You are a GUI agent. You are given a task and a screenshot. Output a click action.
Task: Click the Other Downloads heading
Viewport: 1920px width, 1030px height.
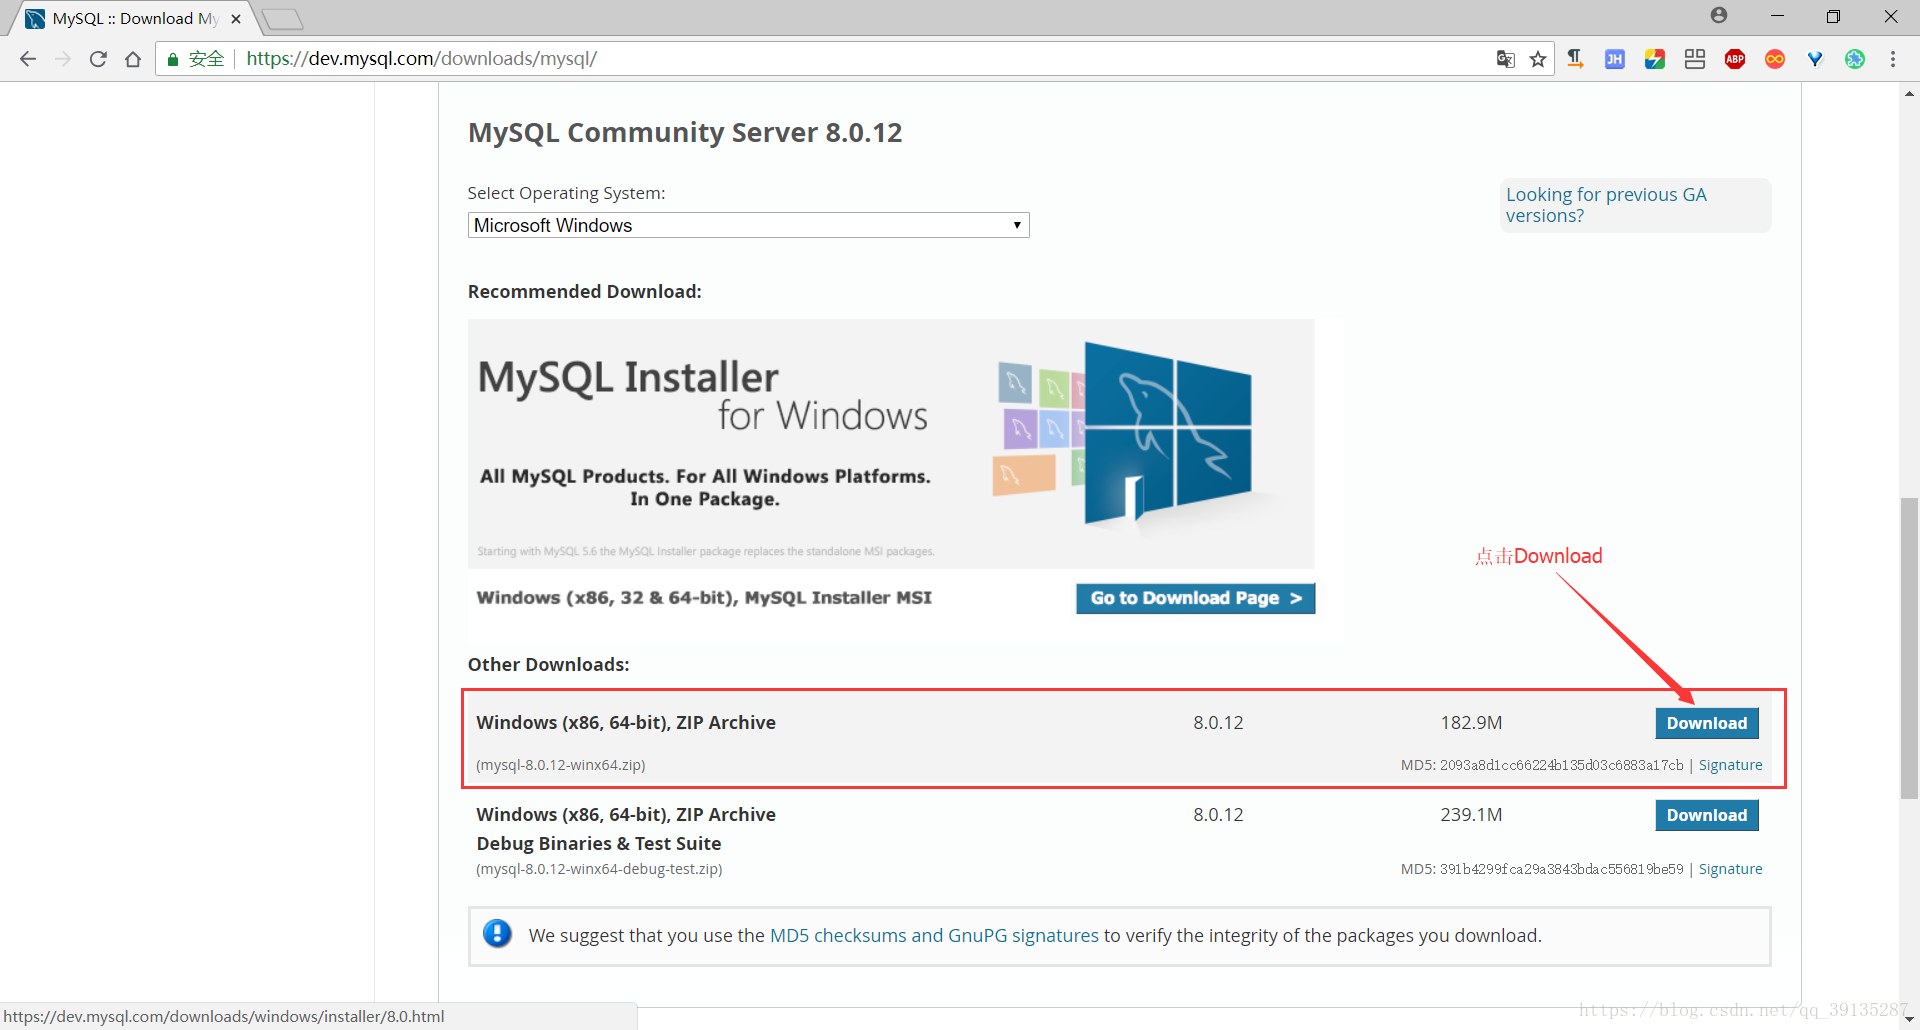click(548, 664)
